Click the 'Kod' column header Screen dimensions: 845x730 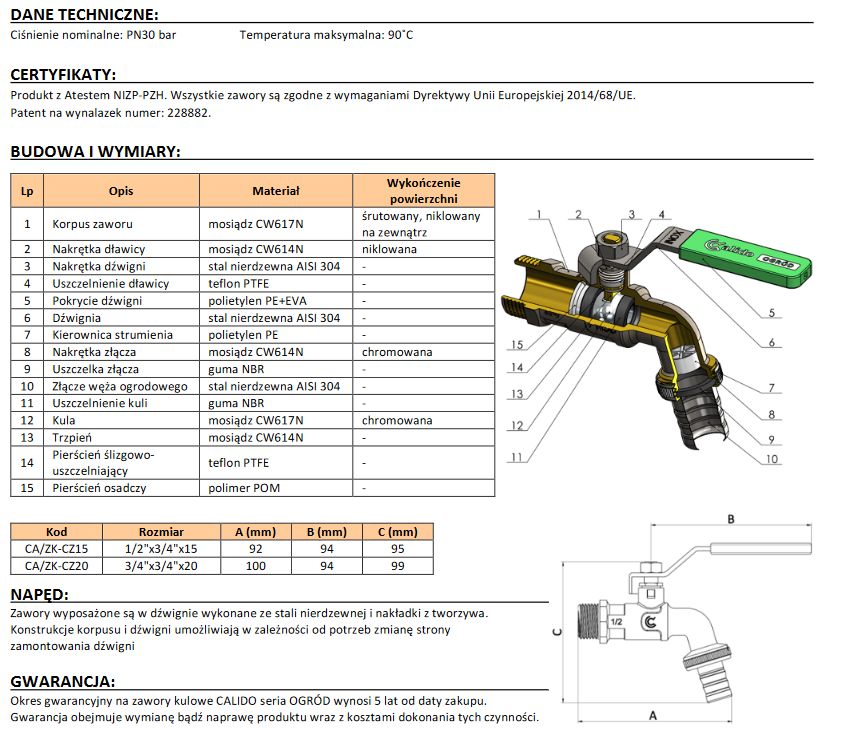coord(57,532)
